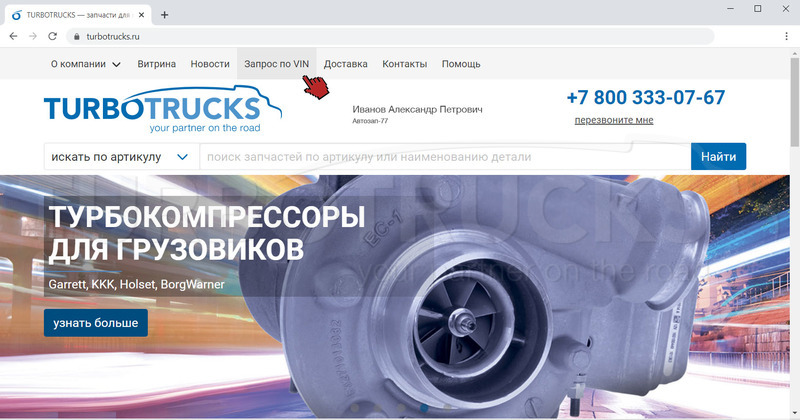Click the scrollbar down arrow
Viewport: 800px width, 420px height.
[795, 413]
